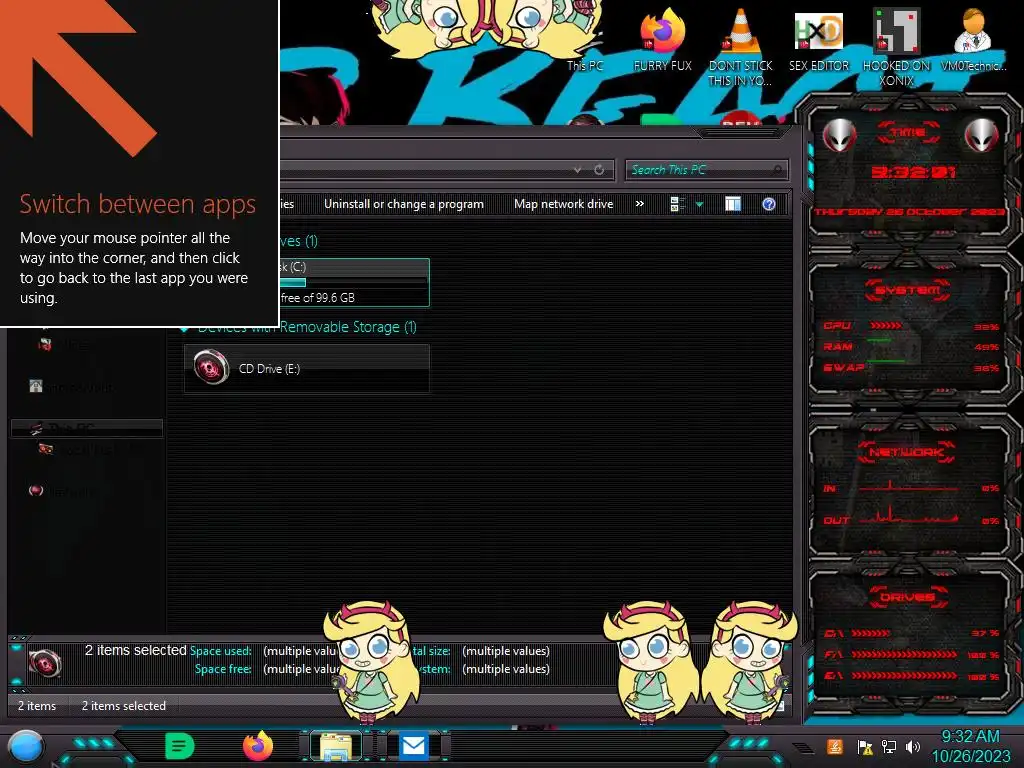Collapse the Devices with Removable Storage group
1024x768 pixels.
[185, 328]
